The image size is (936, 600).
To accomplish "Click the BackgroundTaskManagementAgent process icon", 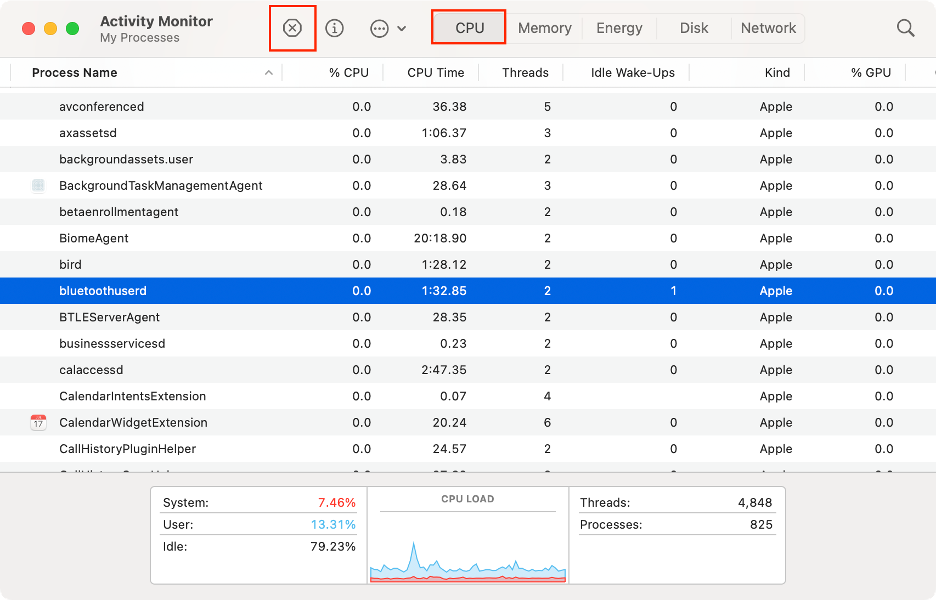I will [x=37, y=185].
